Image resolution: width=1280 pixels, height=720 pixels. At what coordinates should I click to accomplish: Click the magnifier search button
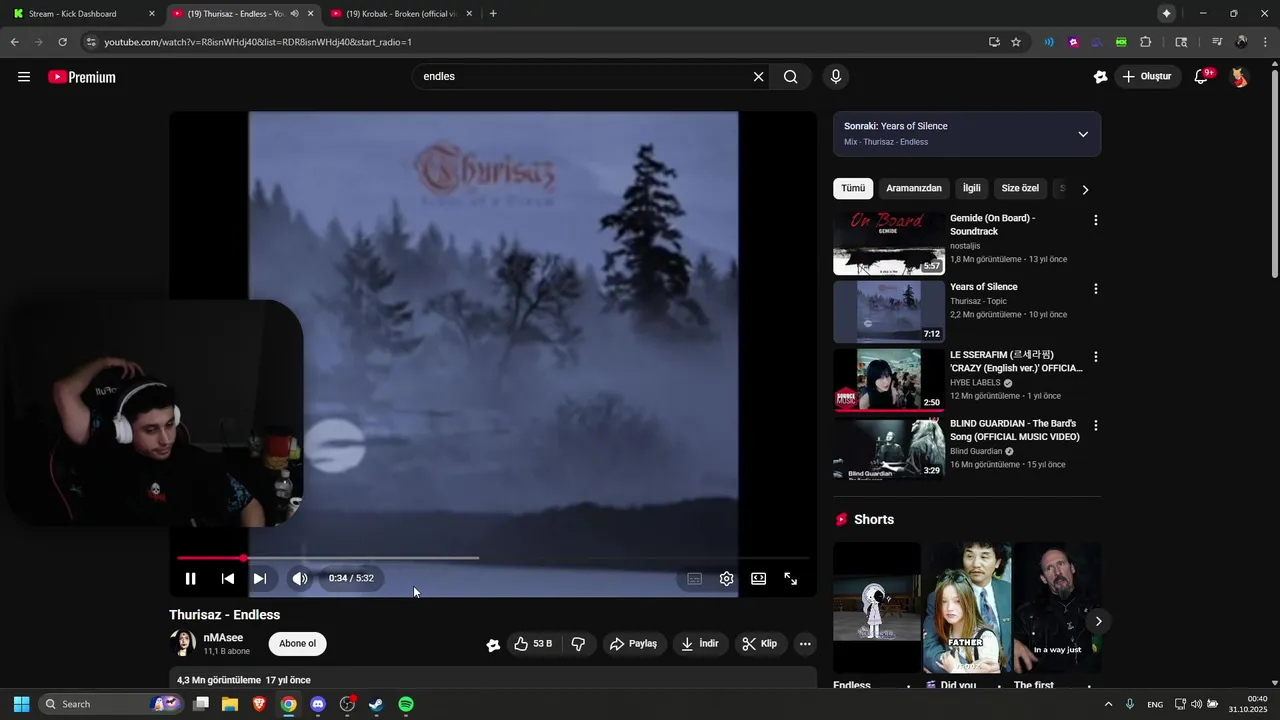tap(790, 77)
